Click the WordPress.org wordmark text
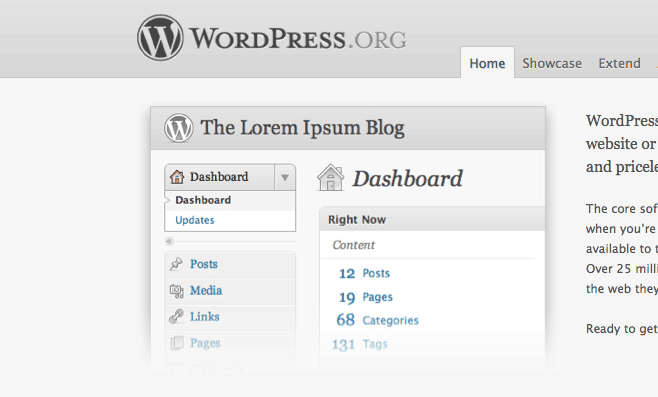 pyautogui.click(x=298, y=39)
